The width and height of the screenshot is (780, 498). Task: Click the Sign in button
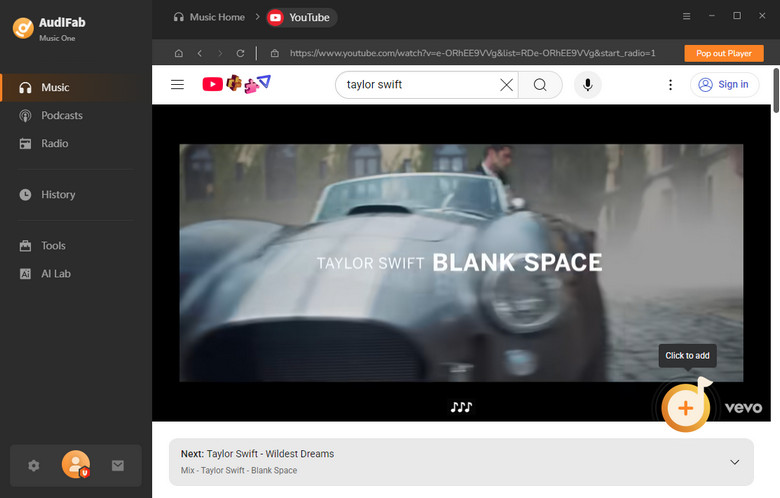coord(724,85)
